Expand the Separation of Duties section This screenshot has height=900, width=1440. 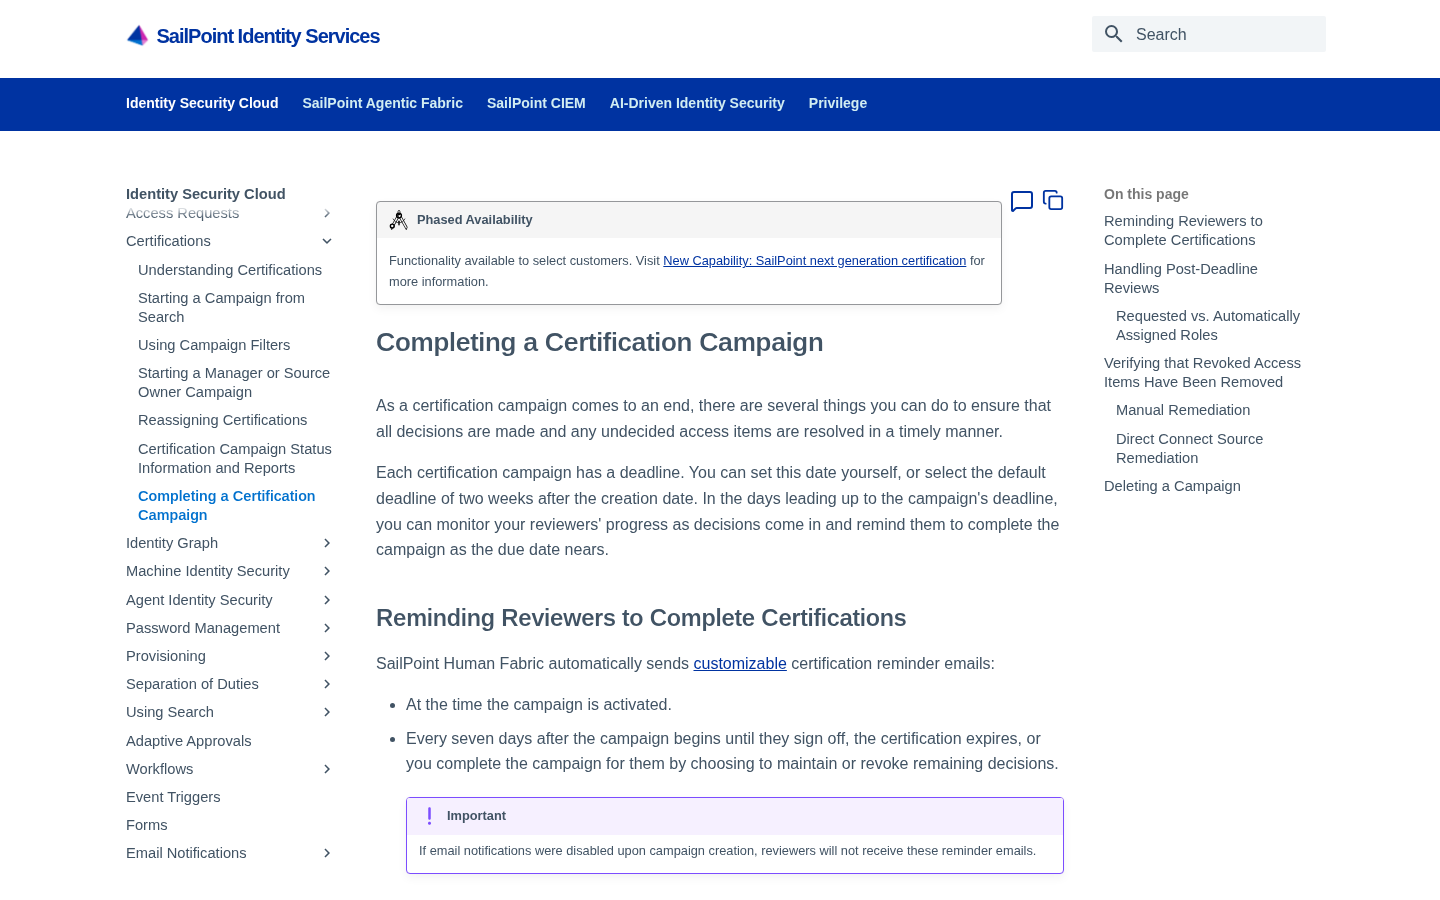pos(327,684)
